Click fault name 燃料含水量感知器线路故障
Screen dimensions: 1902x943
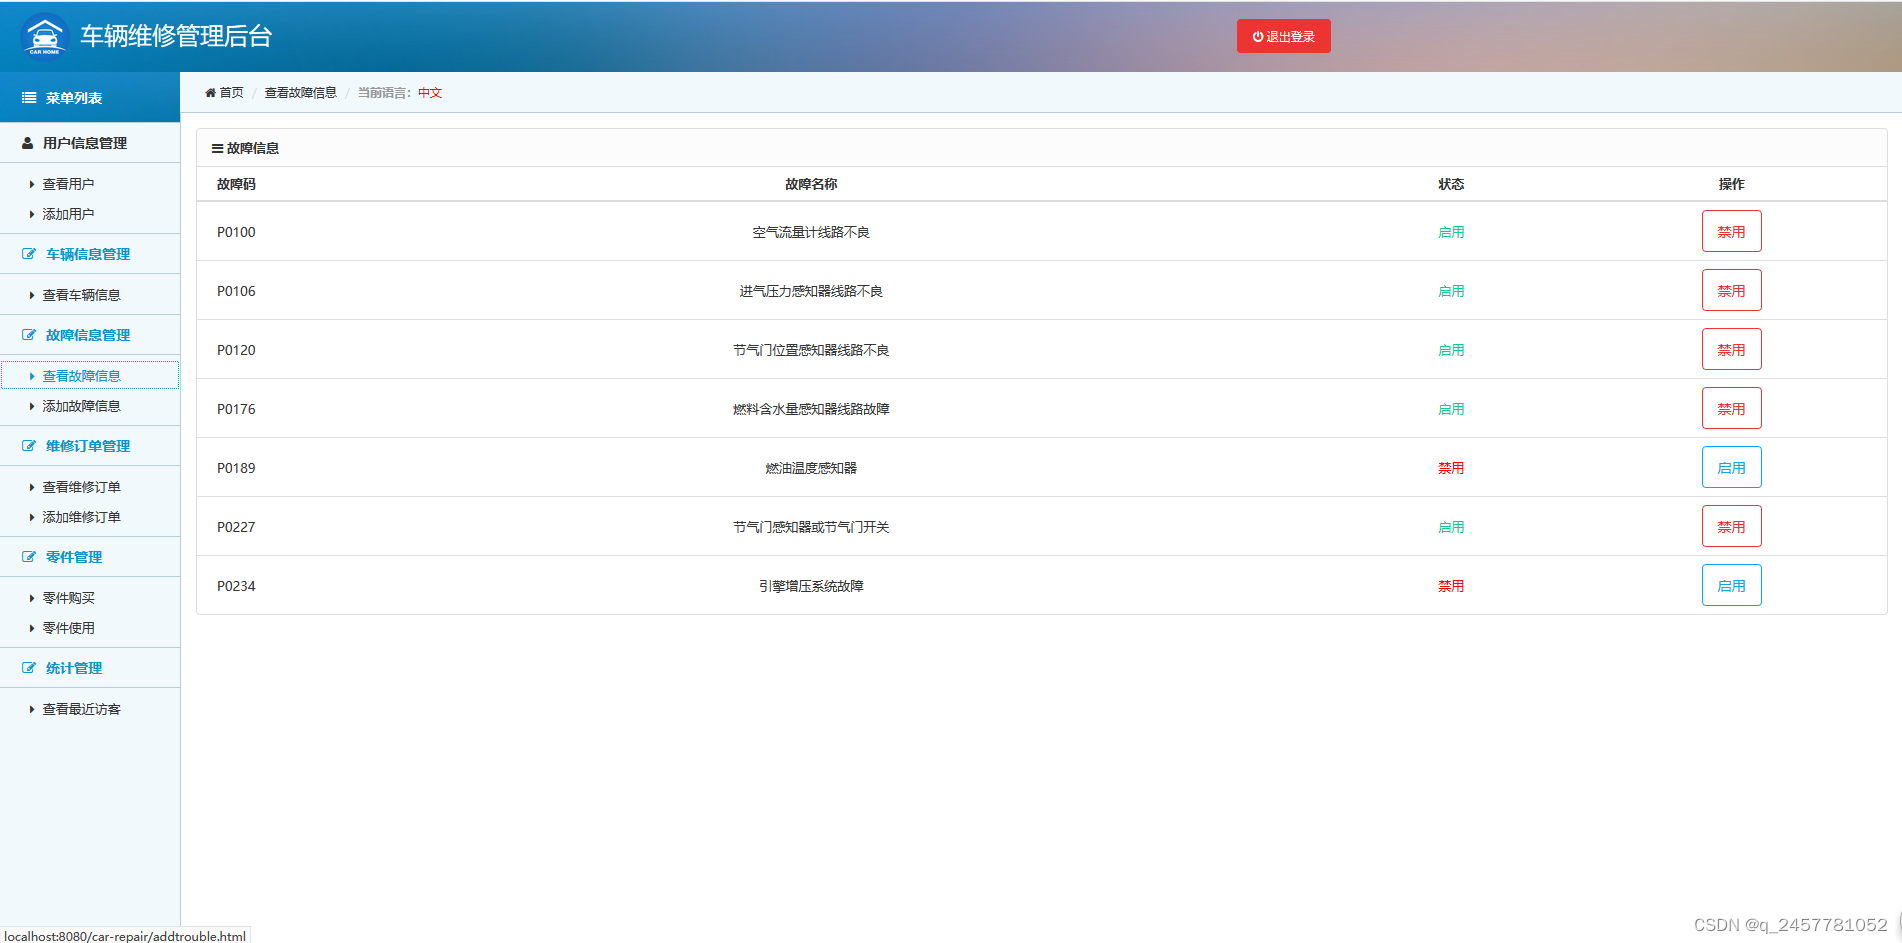(811, 409)
